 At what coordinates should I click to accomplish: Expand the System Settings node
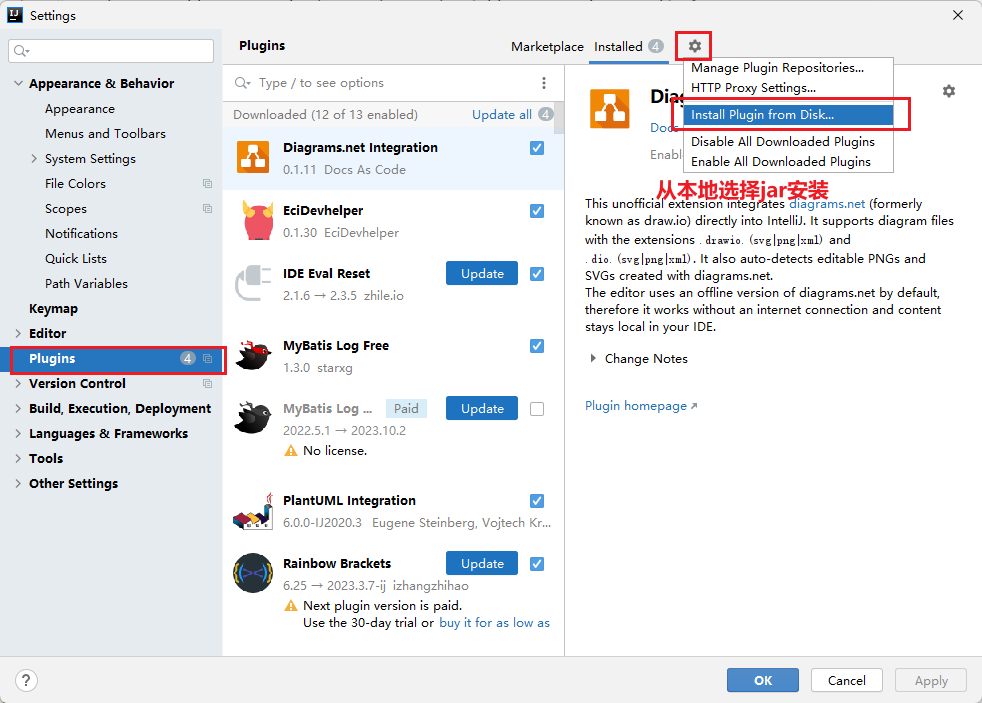tap(34, 158)
